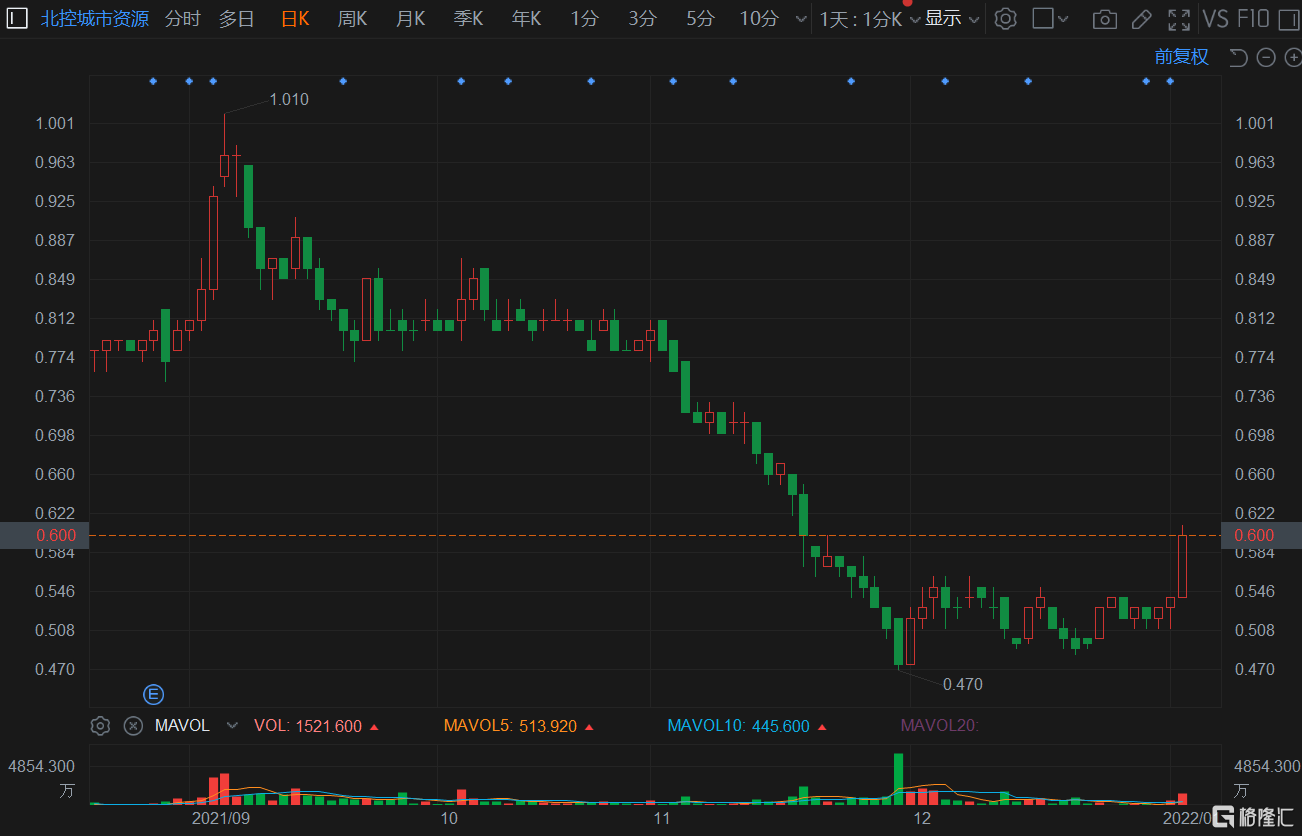The image size is (1302, 836).
Task: Switch to the 5分 five-minute tab
Action: 701,19
